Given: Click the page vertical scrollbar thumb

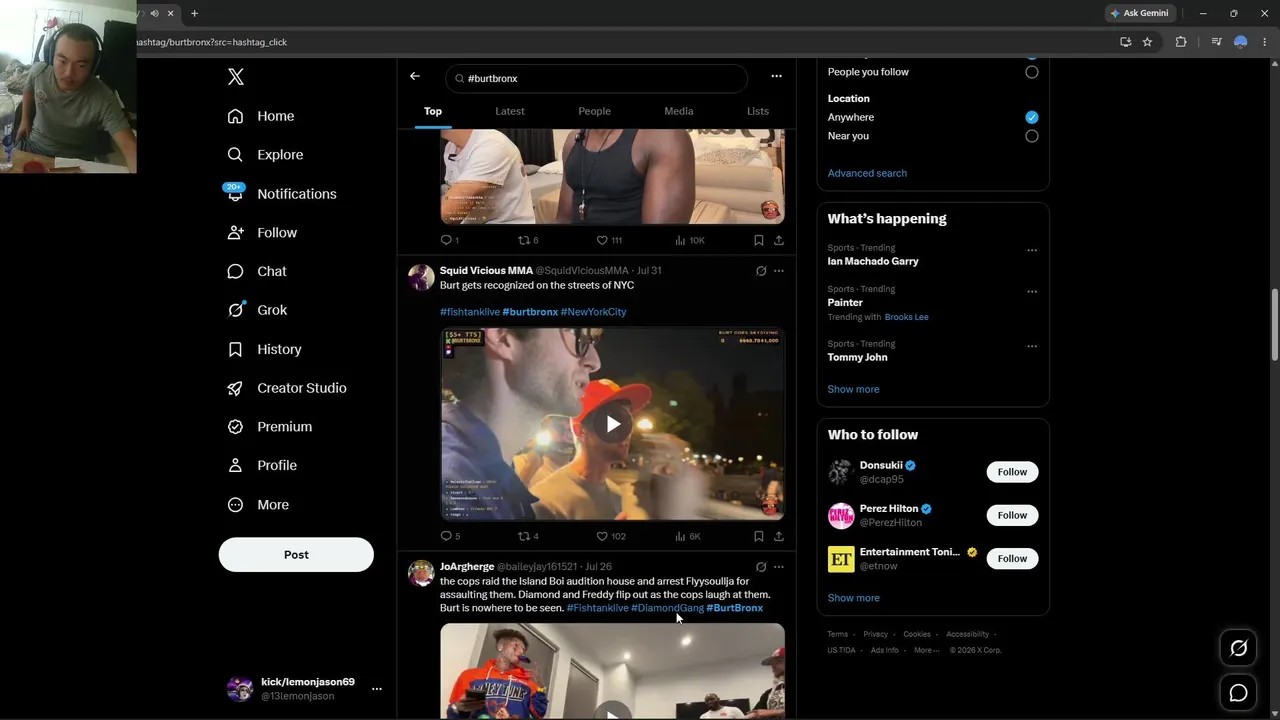Looking at the screenshot, I should pyautogui.click(x=1274, y=326).
